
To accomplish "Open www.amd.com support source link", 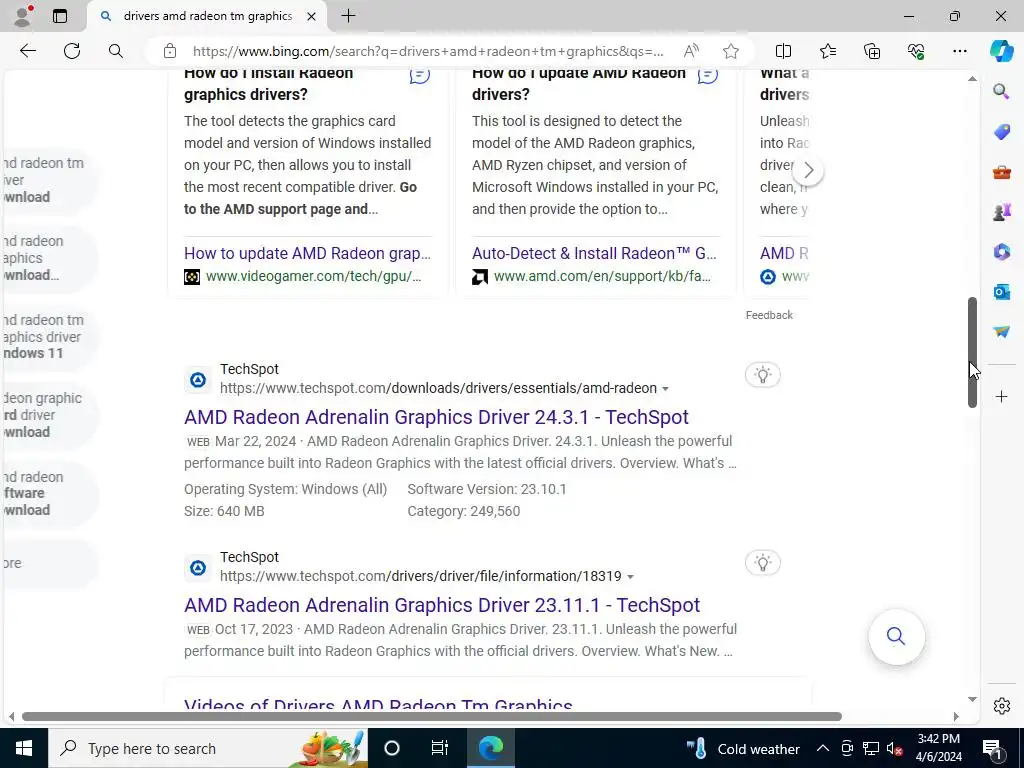I will (602, 276).
